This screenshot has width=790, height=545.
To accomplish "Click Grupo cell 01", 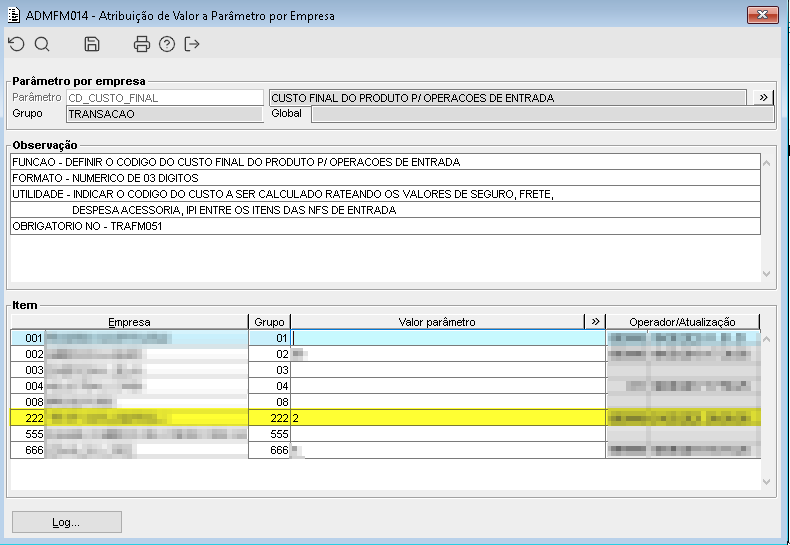I will (x=269, y=338).
